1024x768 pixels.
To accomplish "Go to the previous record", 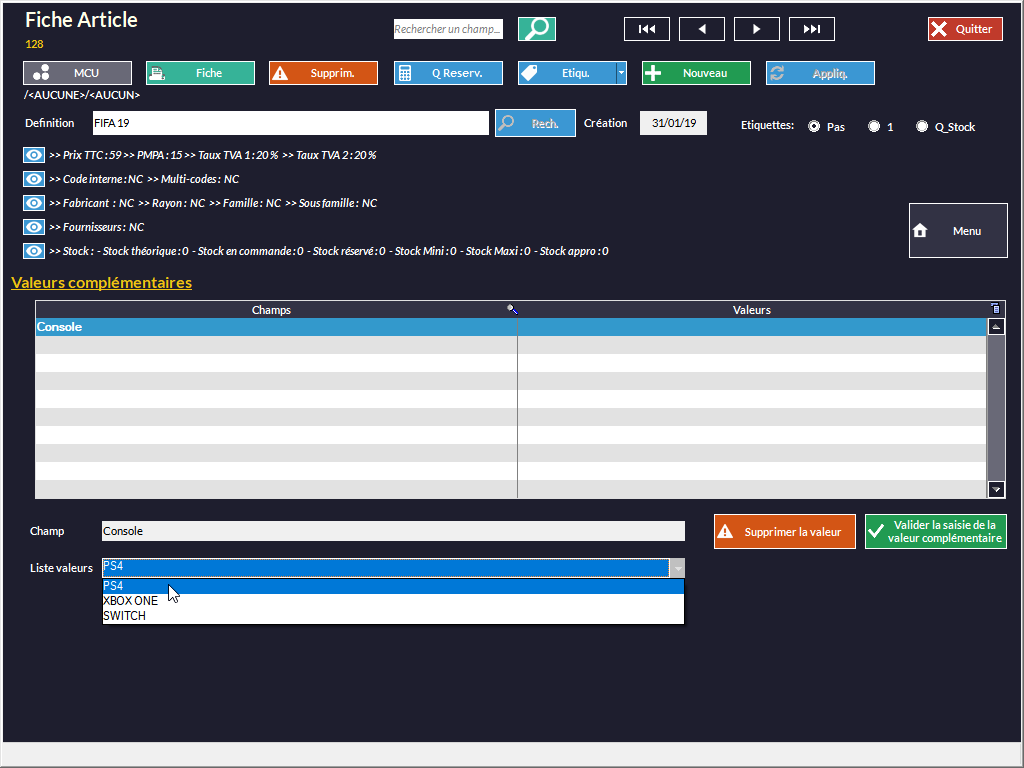I will [x=702, y=29].
